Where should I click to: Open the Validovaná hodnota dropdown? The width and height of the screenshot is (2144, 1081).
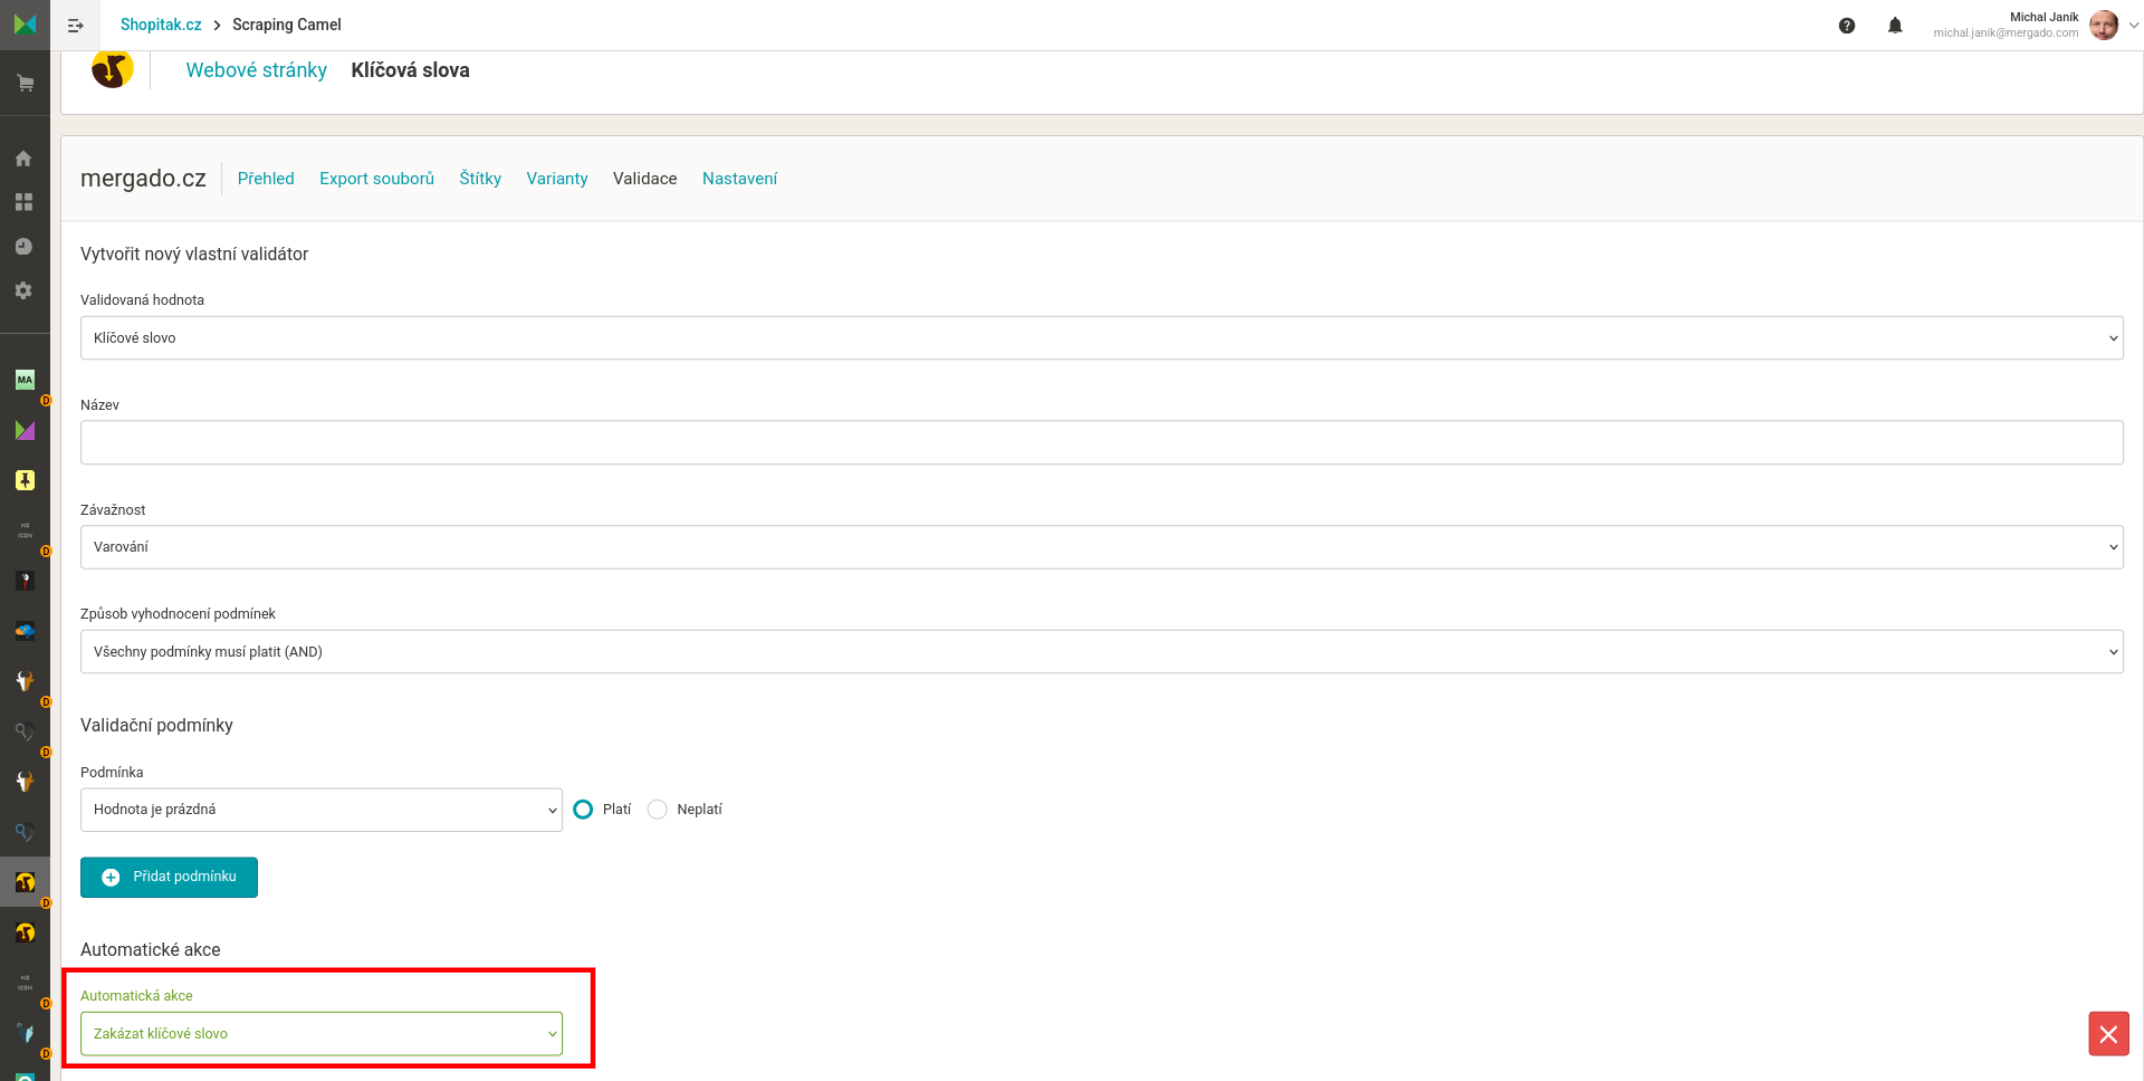[1101, 338]
